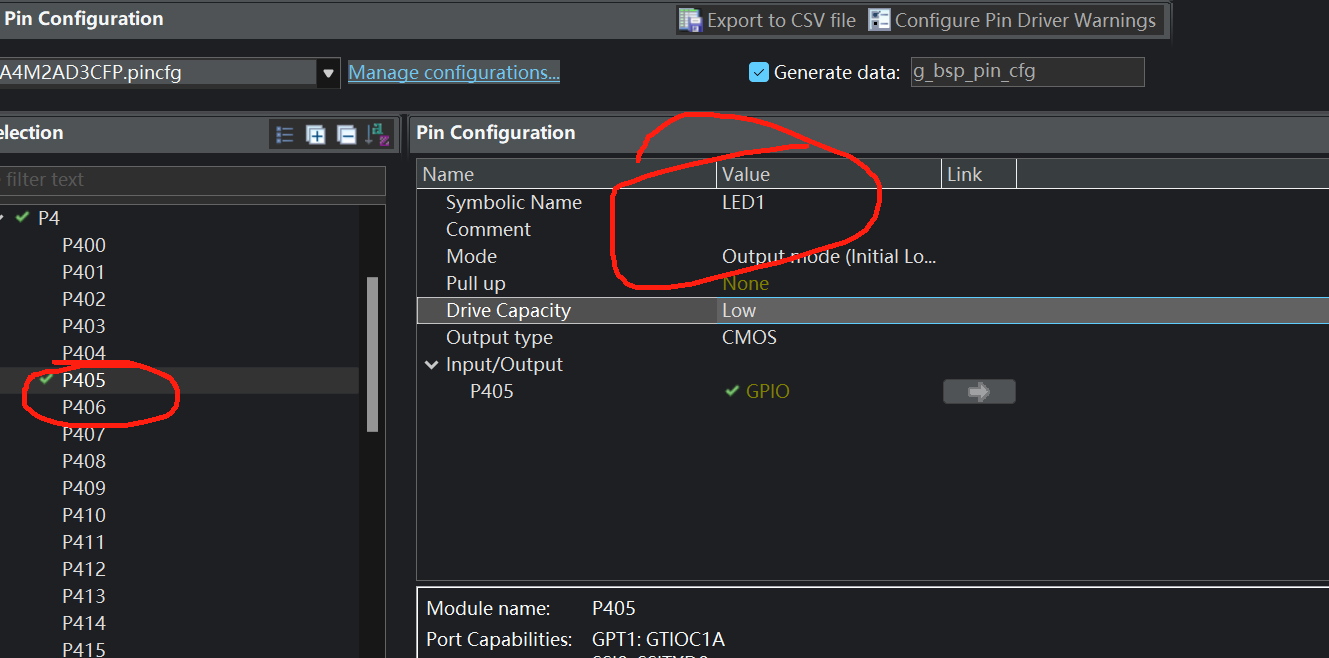Switch pin tree to flat list view

click(285, 134)
